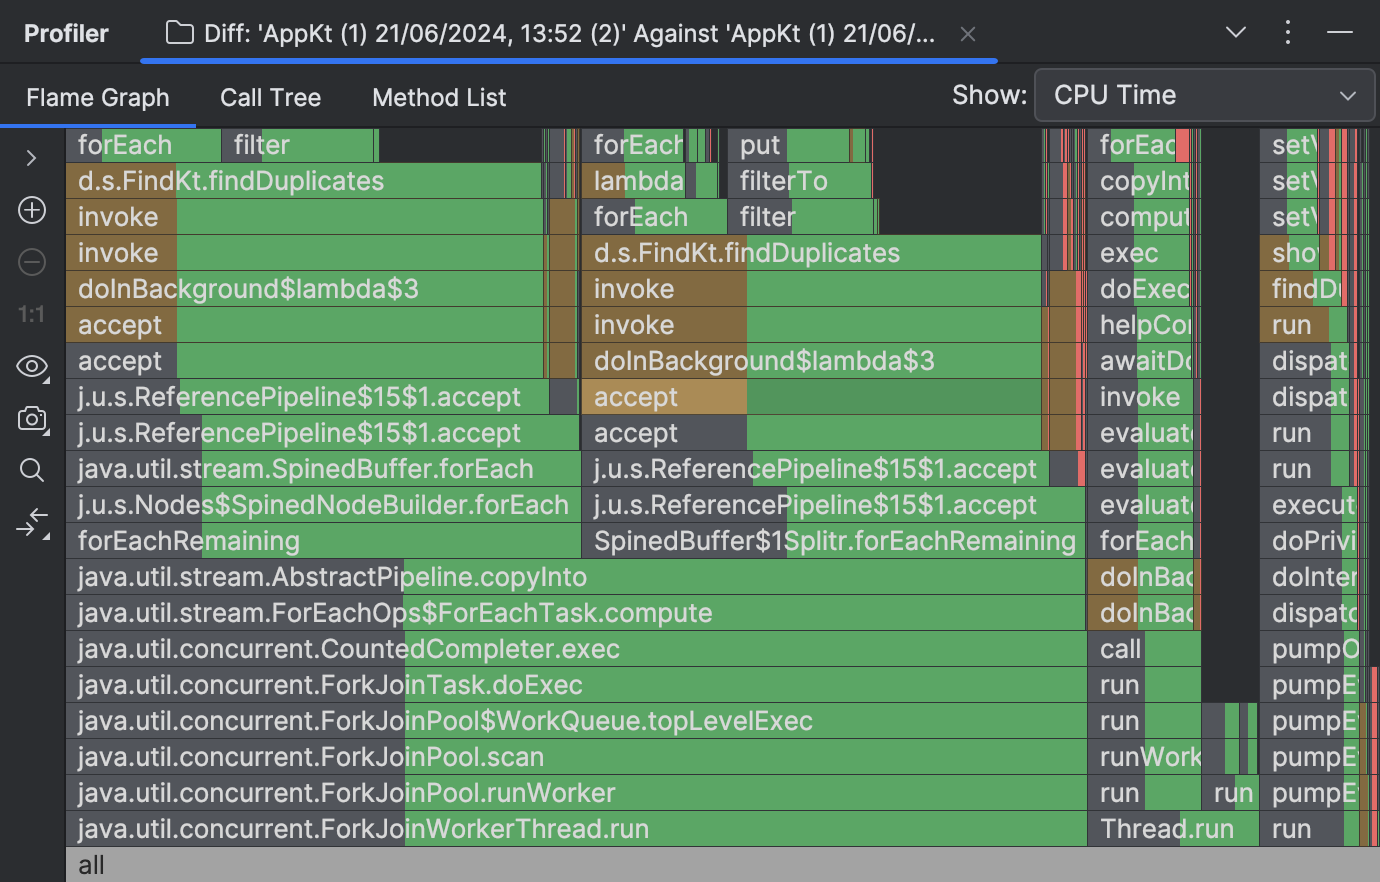The width and height of the screenshot is (1380, 882).
Task: Zoom into the flame graph with the plus icon
Action: (x=31, y=210)
